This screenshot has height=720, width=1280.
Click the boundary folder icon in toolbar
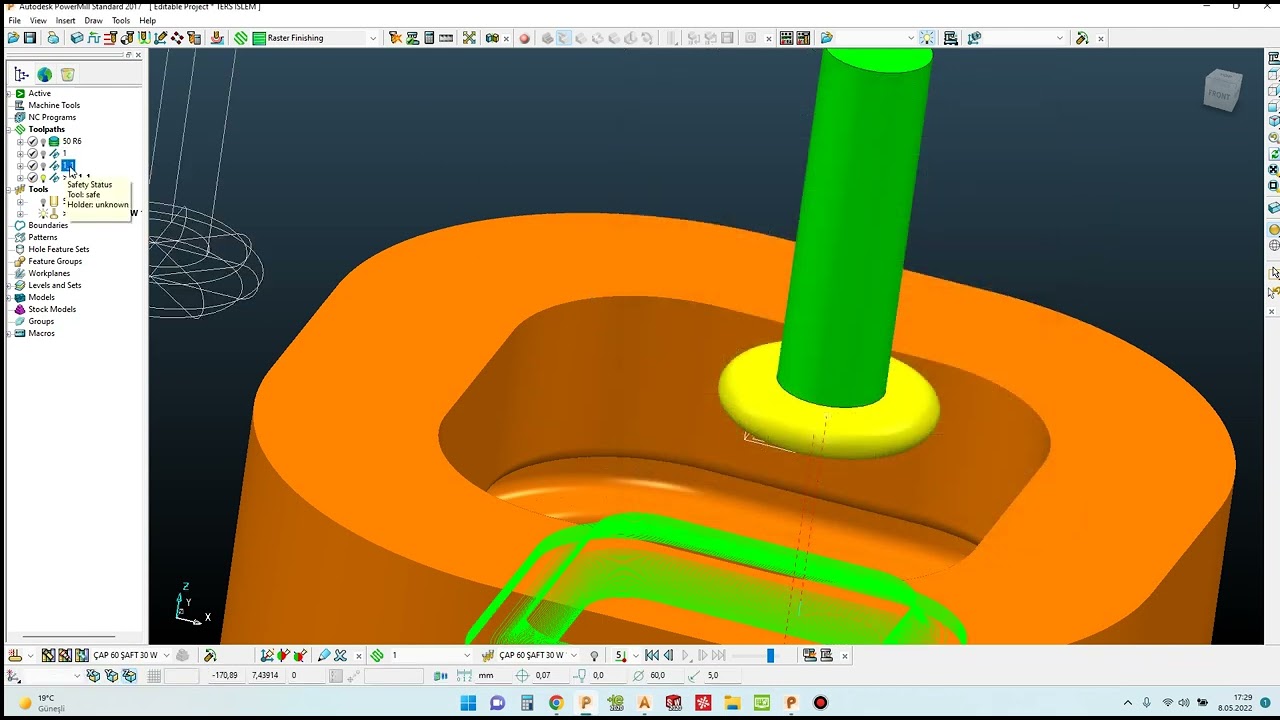[x=827, y=38]
